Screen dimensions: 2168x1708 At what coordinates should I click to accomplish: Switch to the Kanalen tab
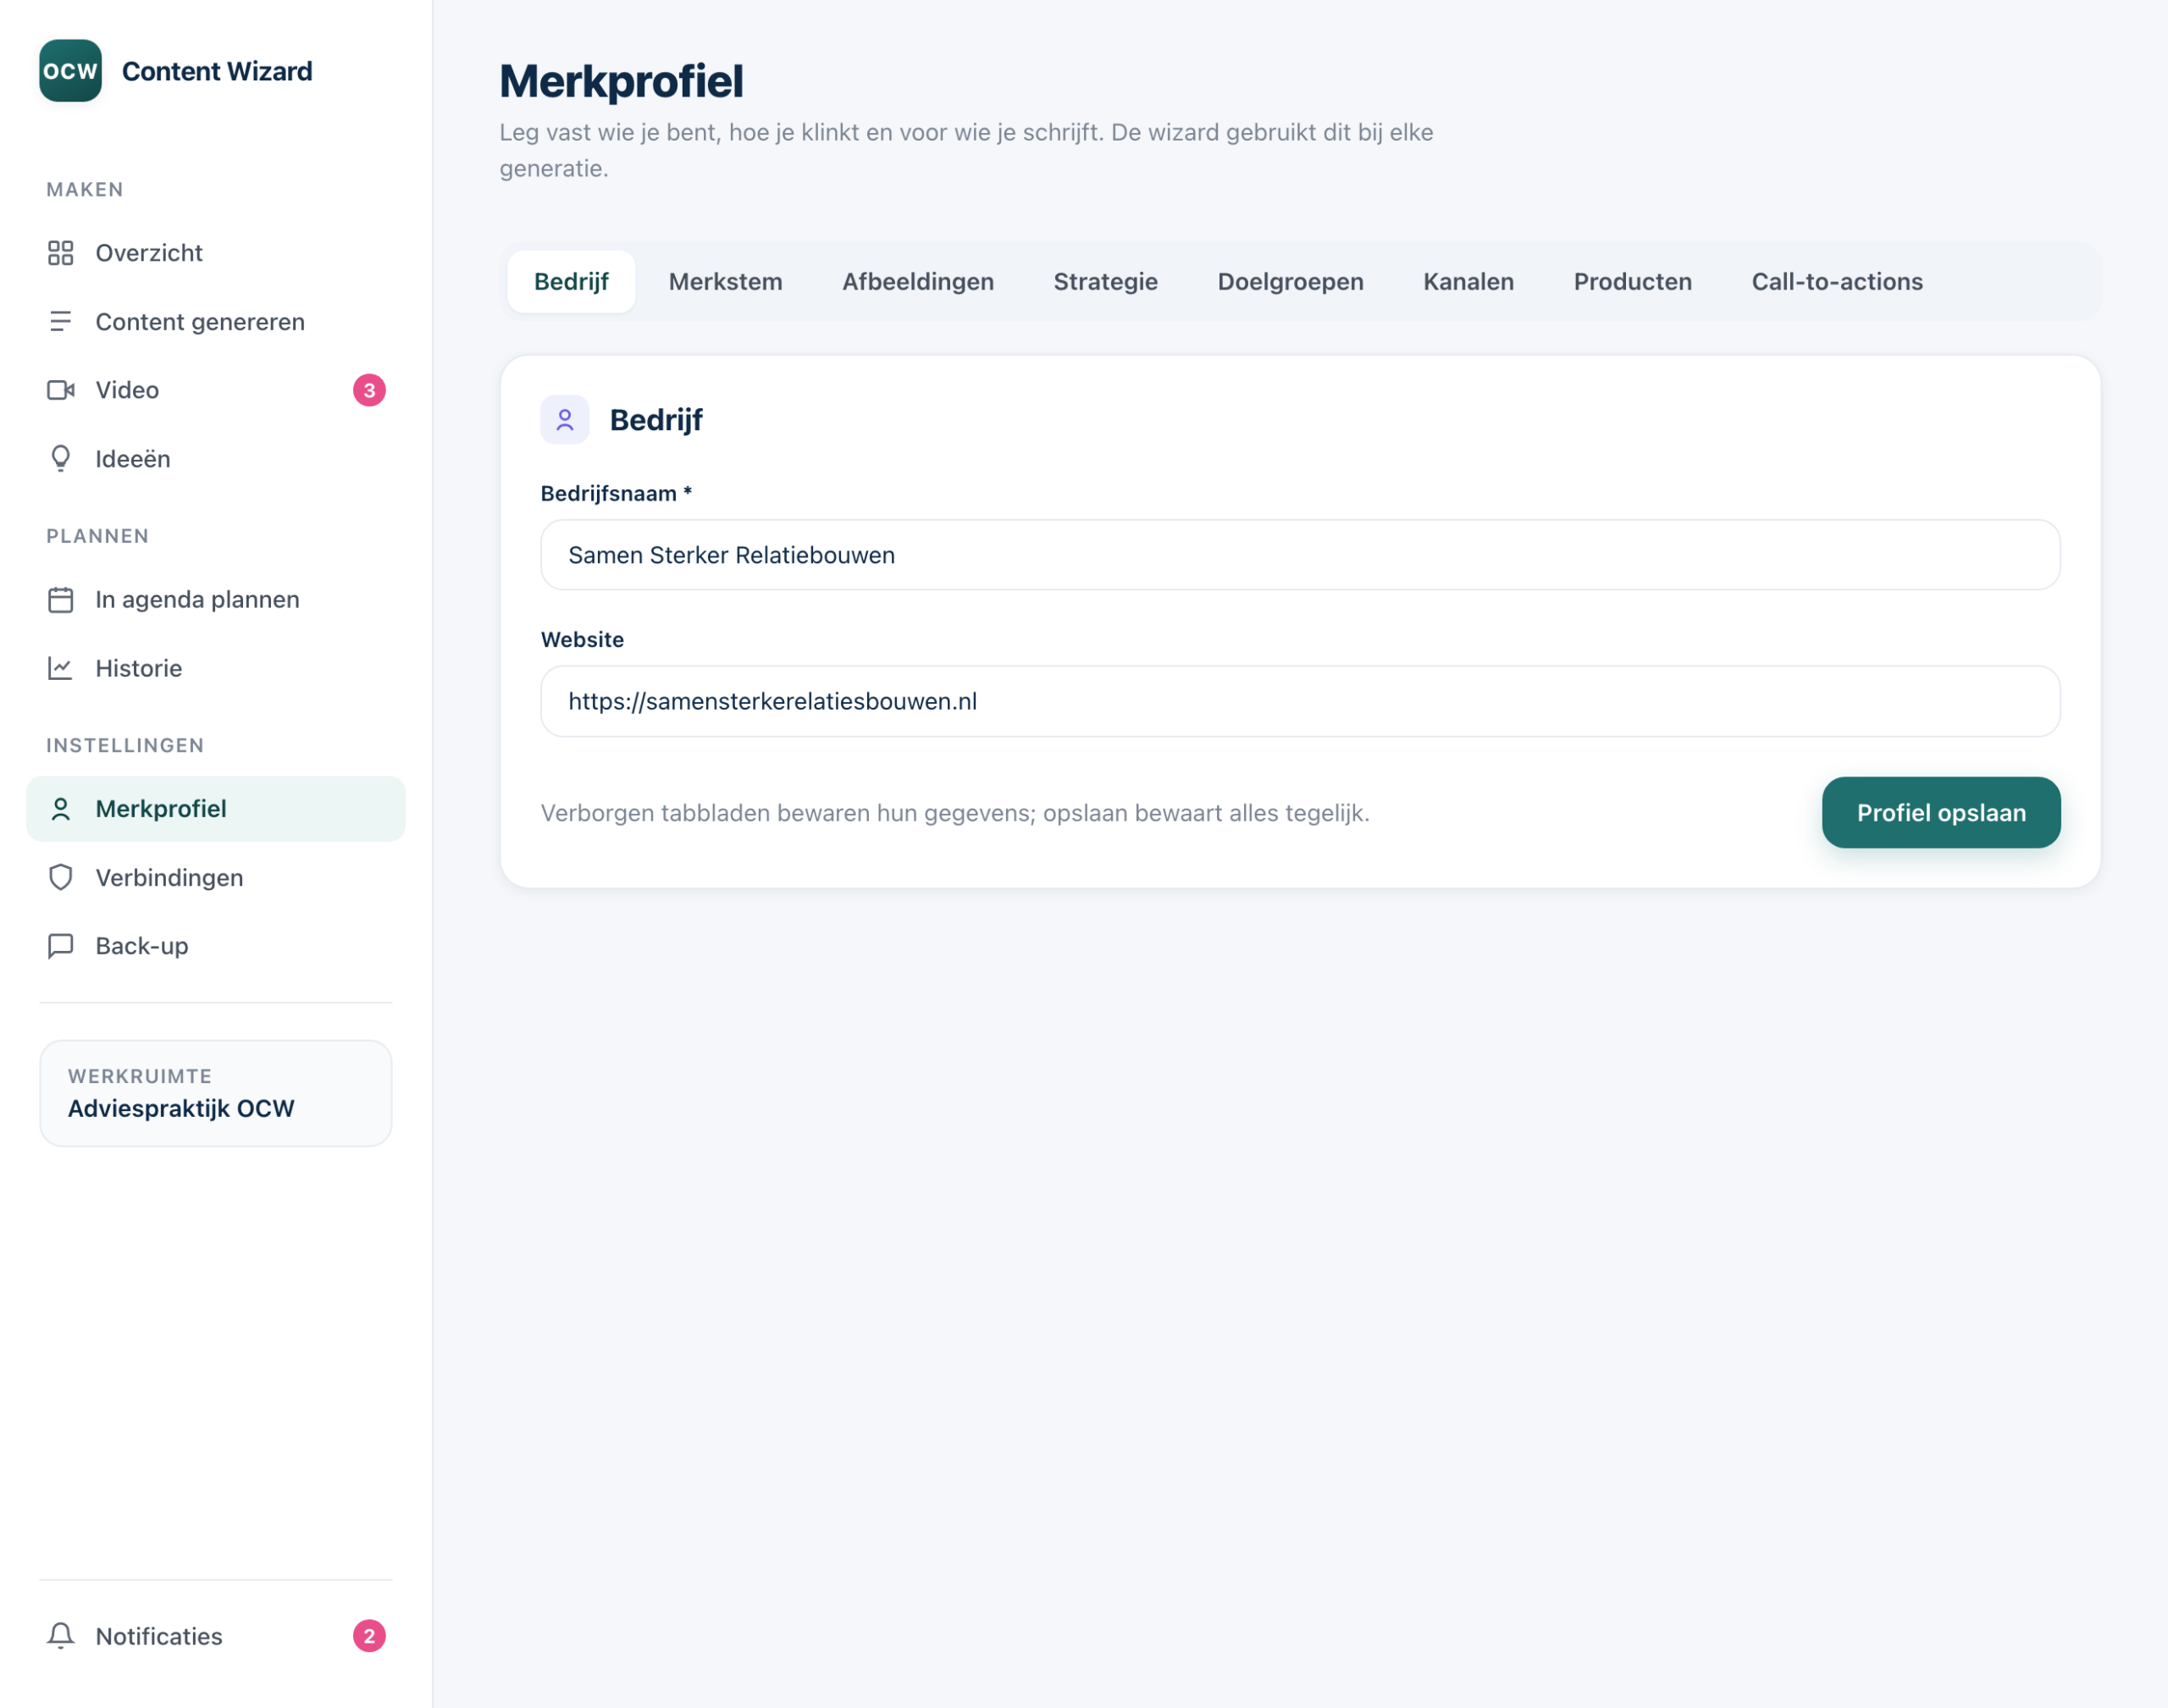(1469, 282)
